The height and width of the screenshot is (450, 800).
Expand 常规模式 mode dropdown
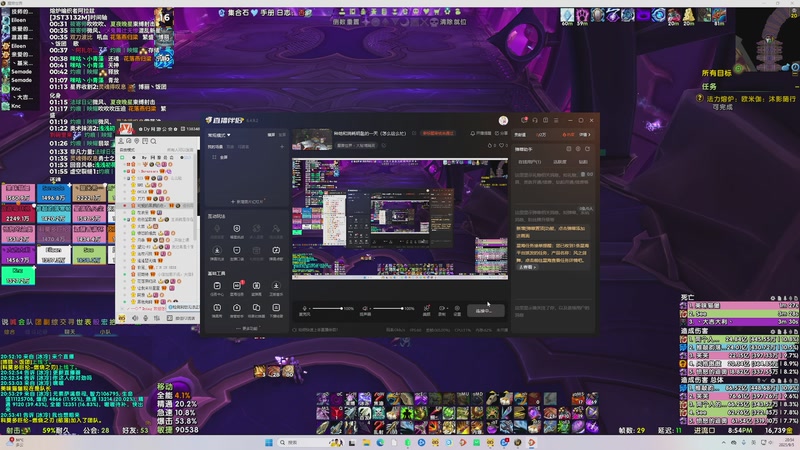(219, 135)
